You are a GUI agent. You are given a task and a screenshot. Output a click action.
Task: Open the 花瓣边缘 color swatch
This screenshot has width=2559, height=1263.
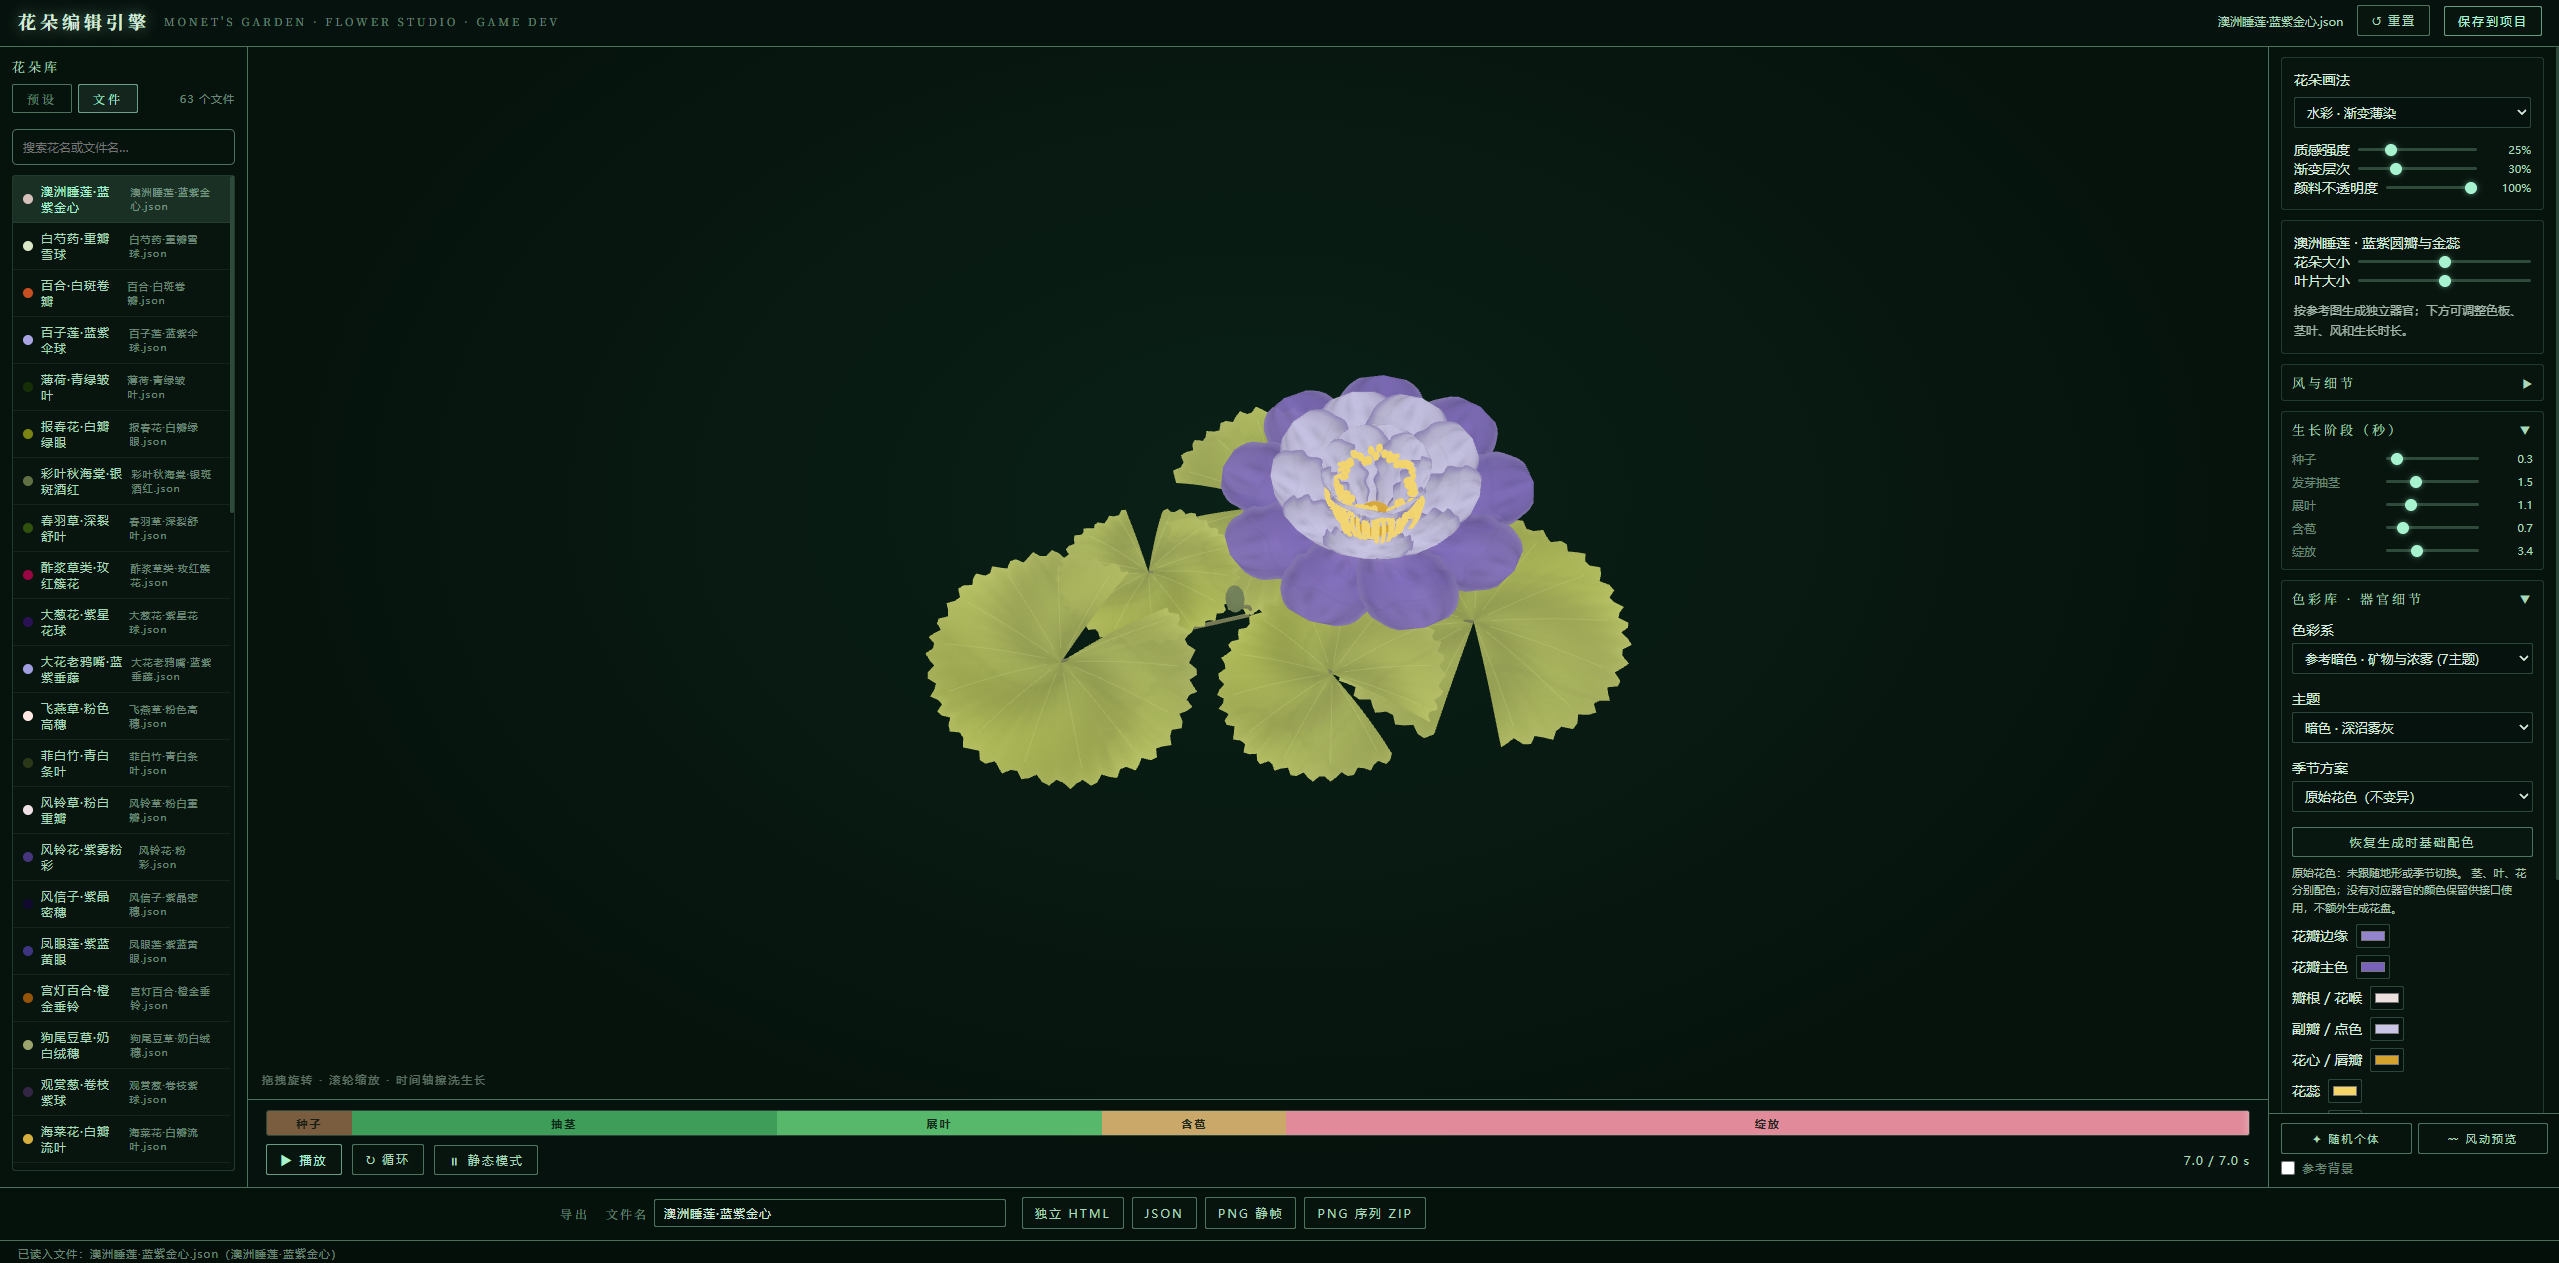coord(2373,936)
